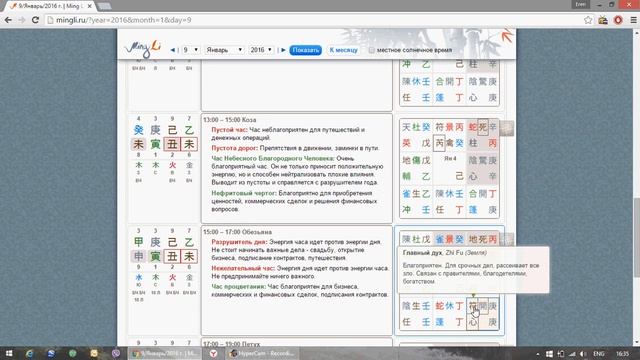Screen dimensions: 640x360
Task: Click the Нежелательный час label
Action: pos(243,268)
